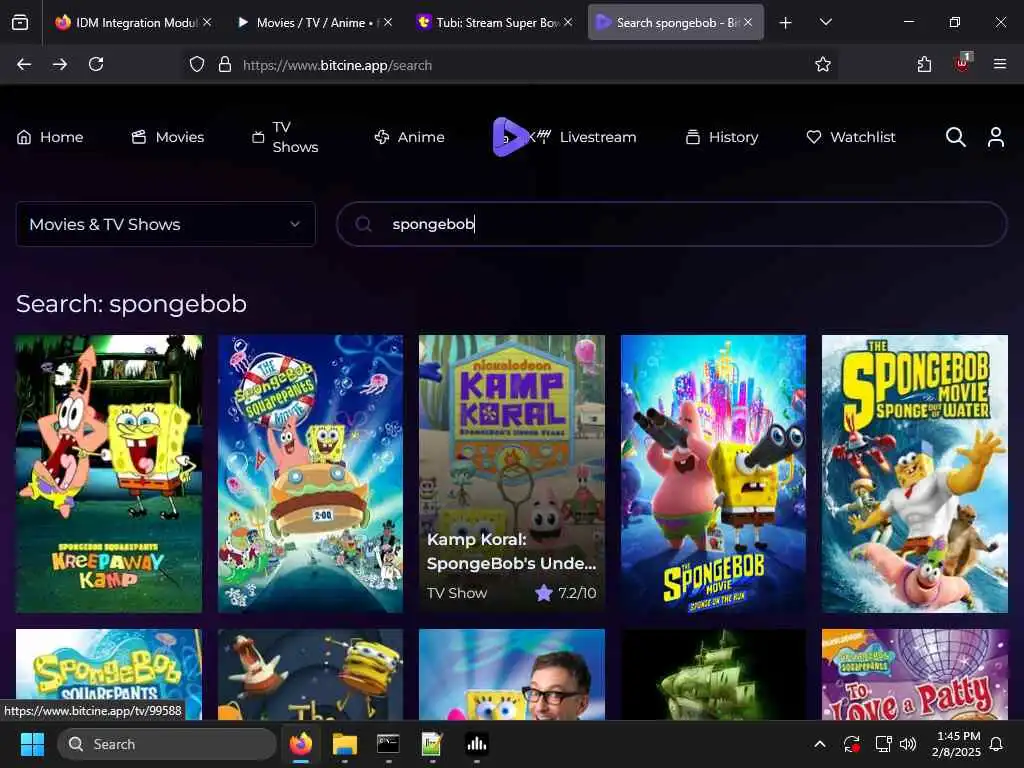1024x768 pixels.
Task: Open the volume speaker tray icon
Action: click(x=908, y=744)
